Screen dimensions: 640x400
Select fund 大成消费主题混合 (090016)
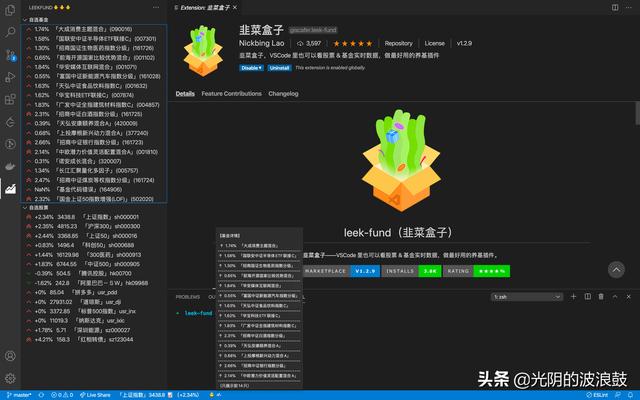(94, 29)
